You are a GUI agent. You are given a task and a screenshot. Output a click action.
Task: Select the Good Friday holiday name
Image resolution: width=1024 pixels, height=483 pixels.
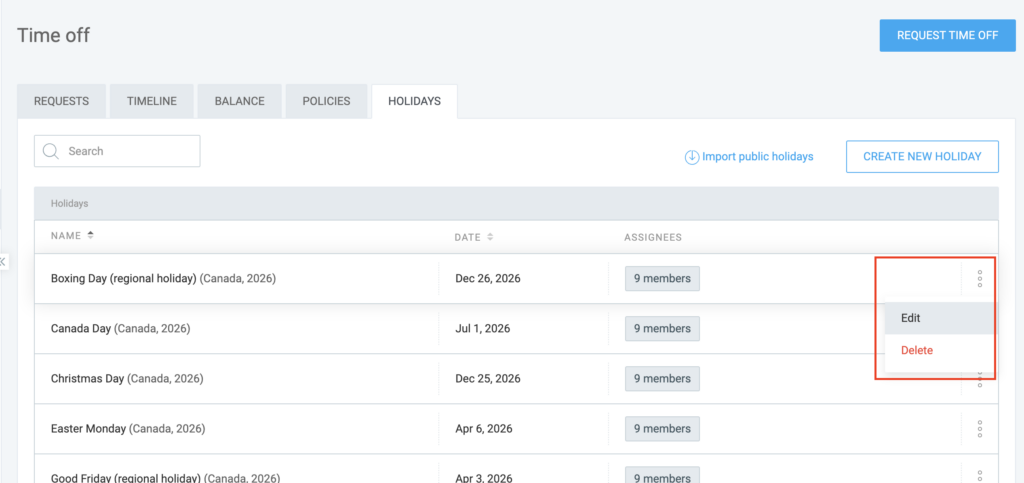point(165,478)
